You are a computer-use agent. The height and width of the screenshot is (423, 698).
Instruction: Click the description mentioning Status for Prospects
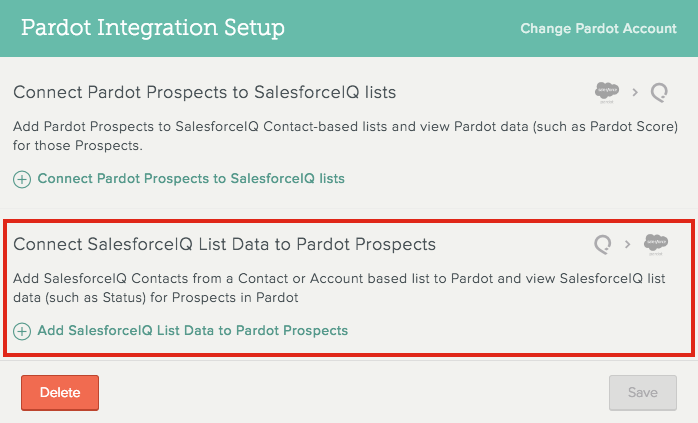339,288
